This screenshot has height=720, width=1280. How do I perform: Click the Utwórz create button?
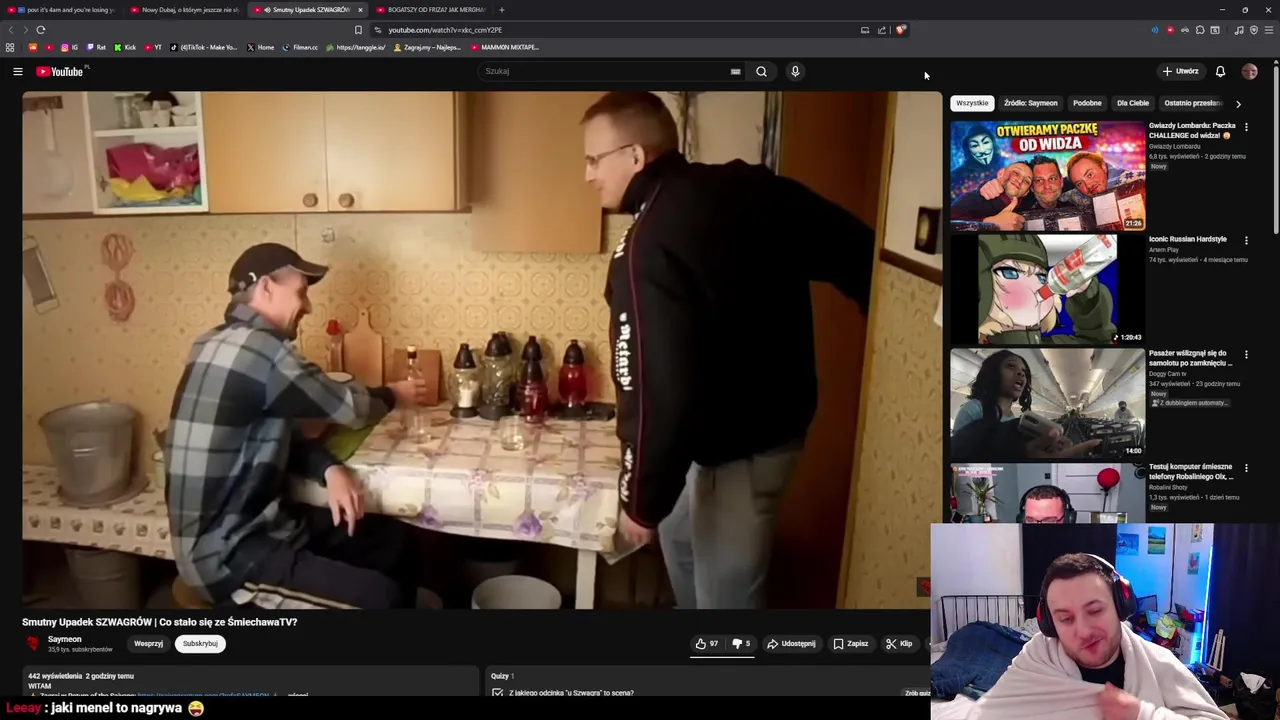pos(1181,71)
